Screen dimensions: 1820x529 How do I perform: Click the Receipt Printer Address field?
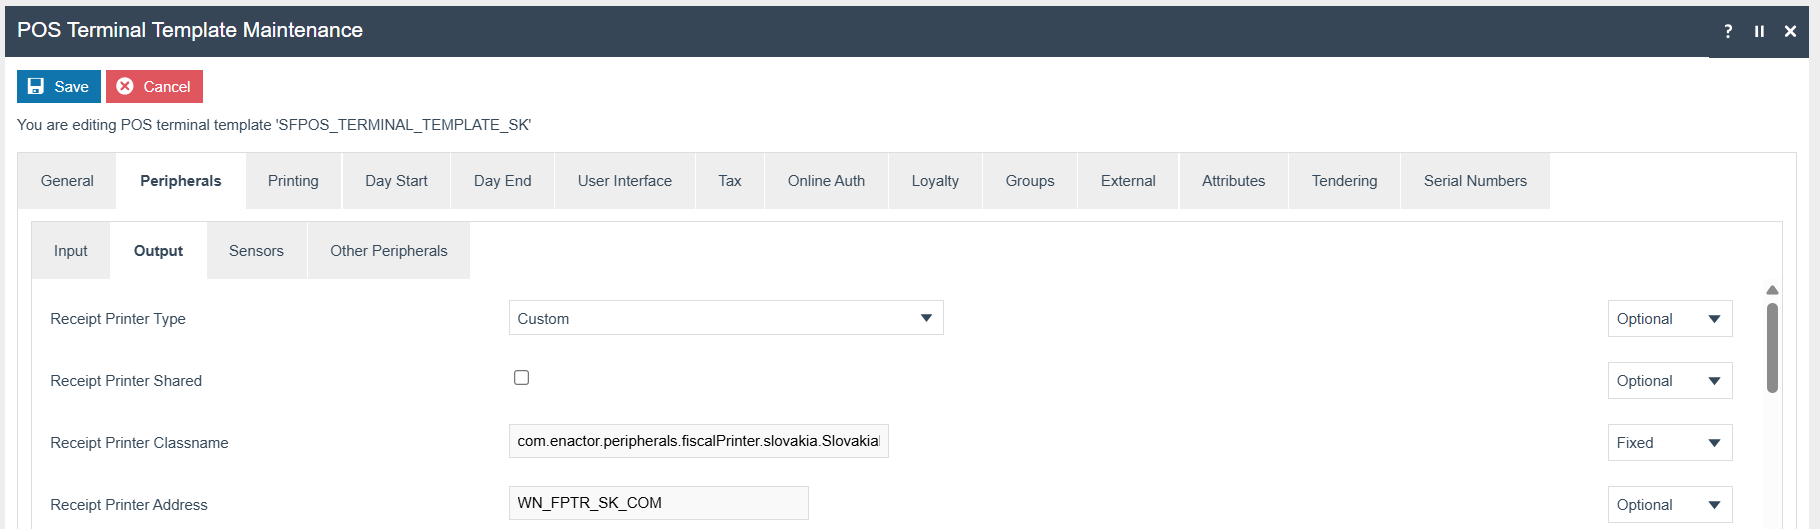pyautogui.click(x=658, y=503)
